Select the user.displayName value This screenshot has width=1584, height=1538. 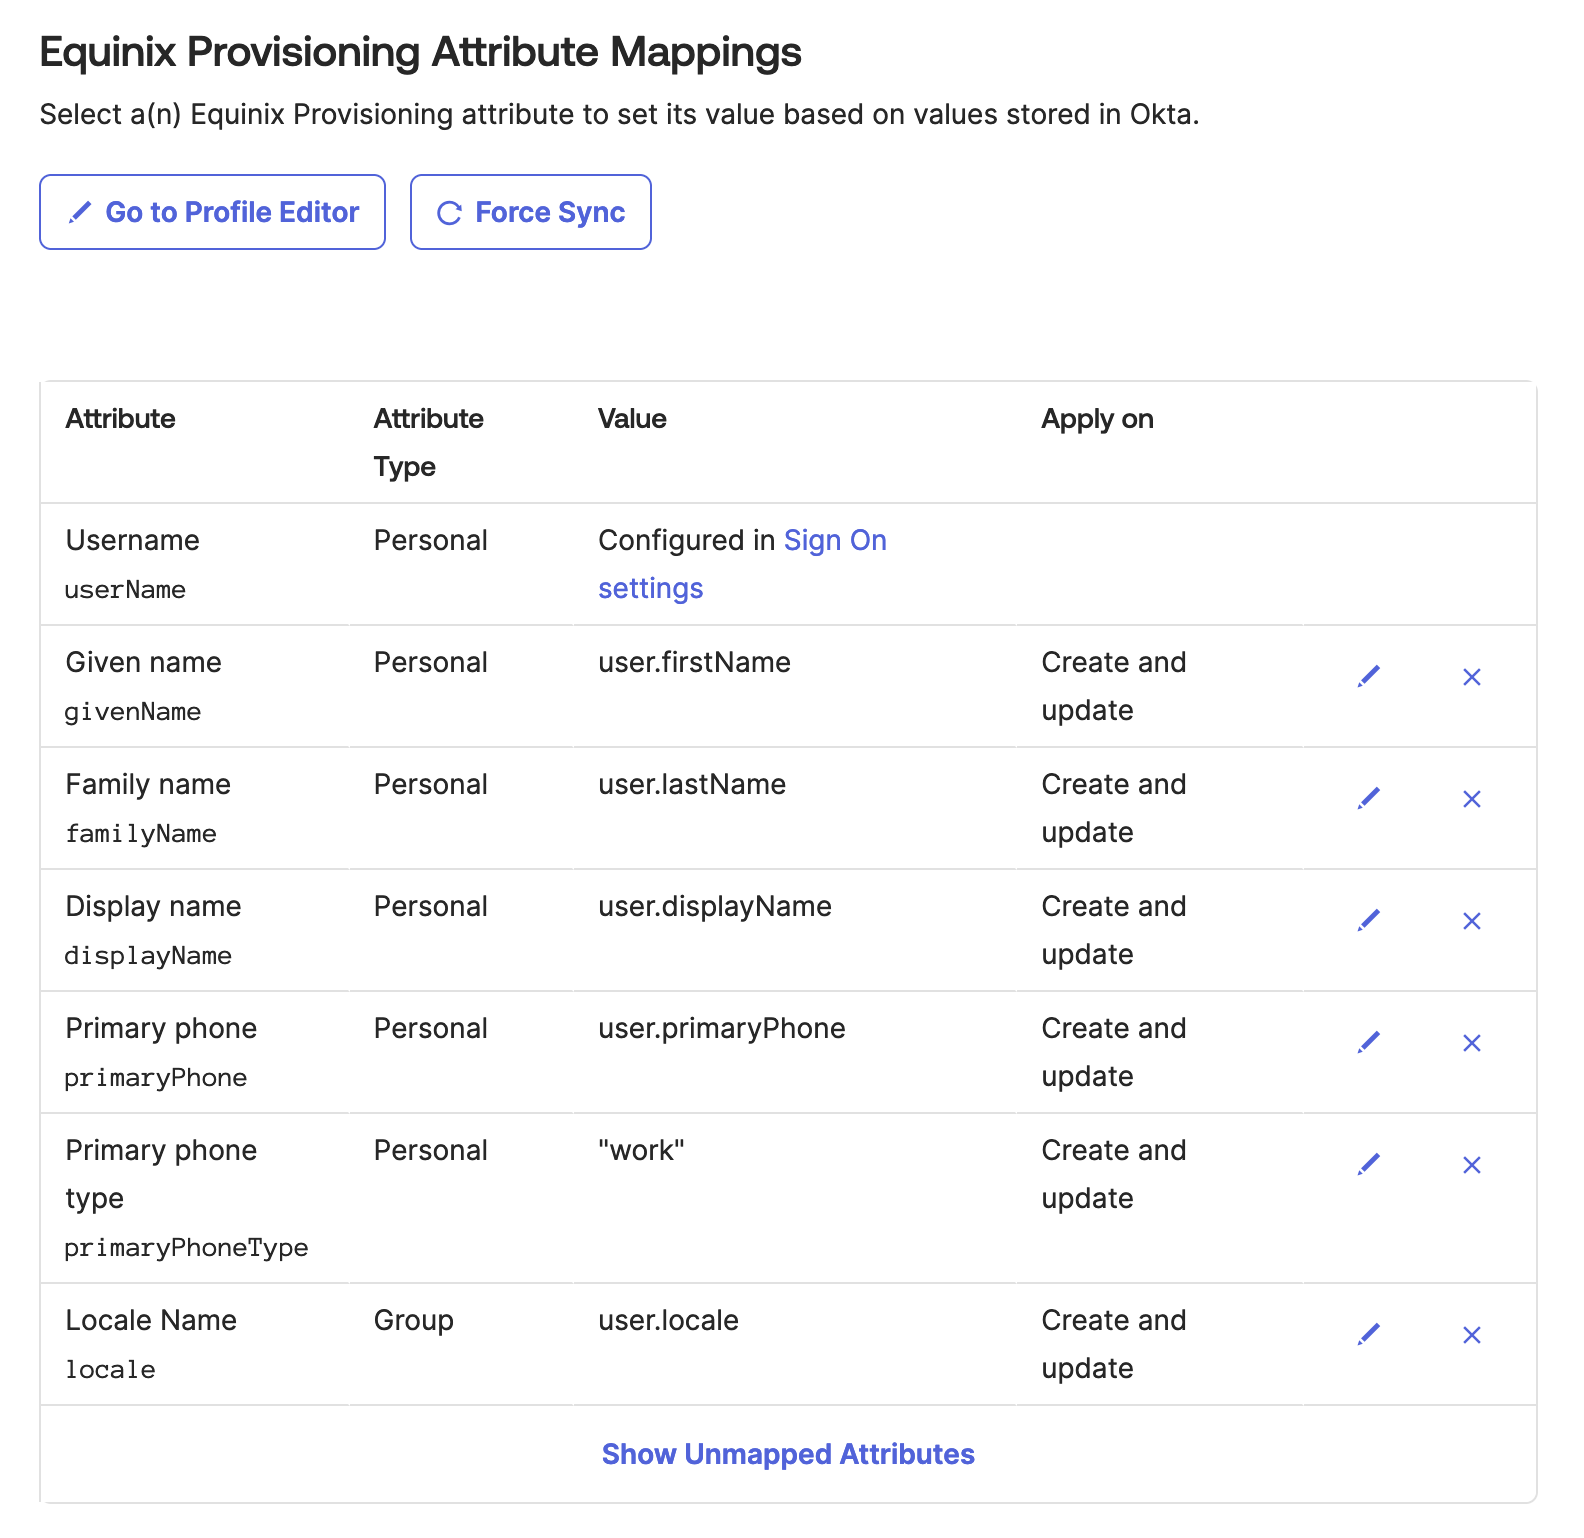point(715,906)
